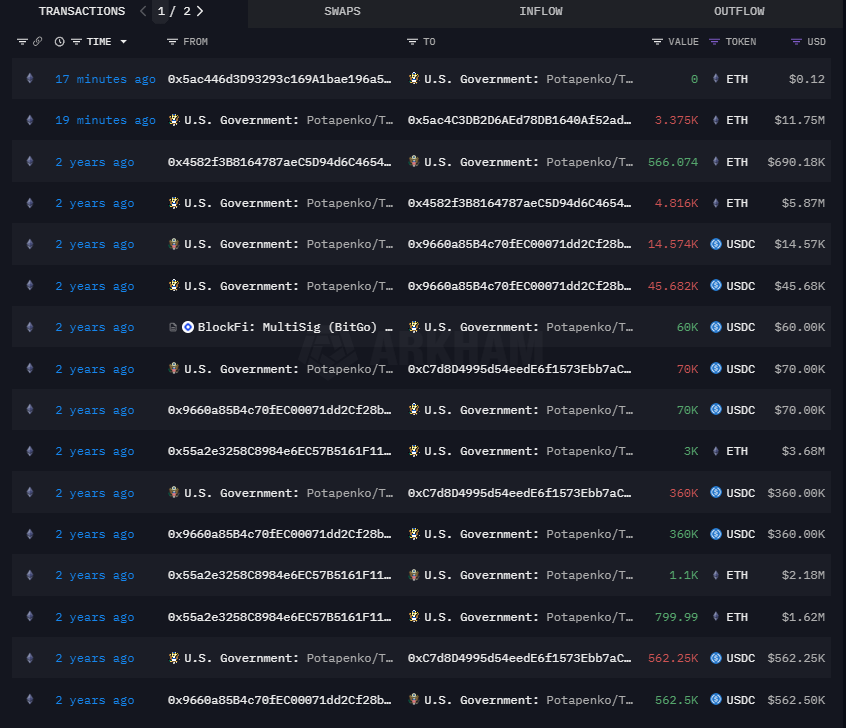Go to previous transactions page arrow
This screenshot has height=728, width=846.
[142, 12]
